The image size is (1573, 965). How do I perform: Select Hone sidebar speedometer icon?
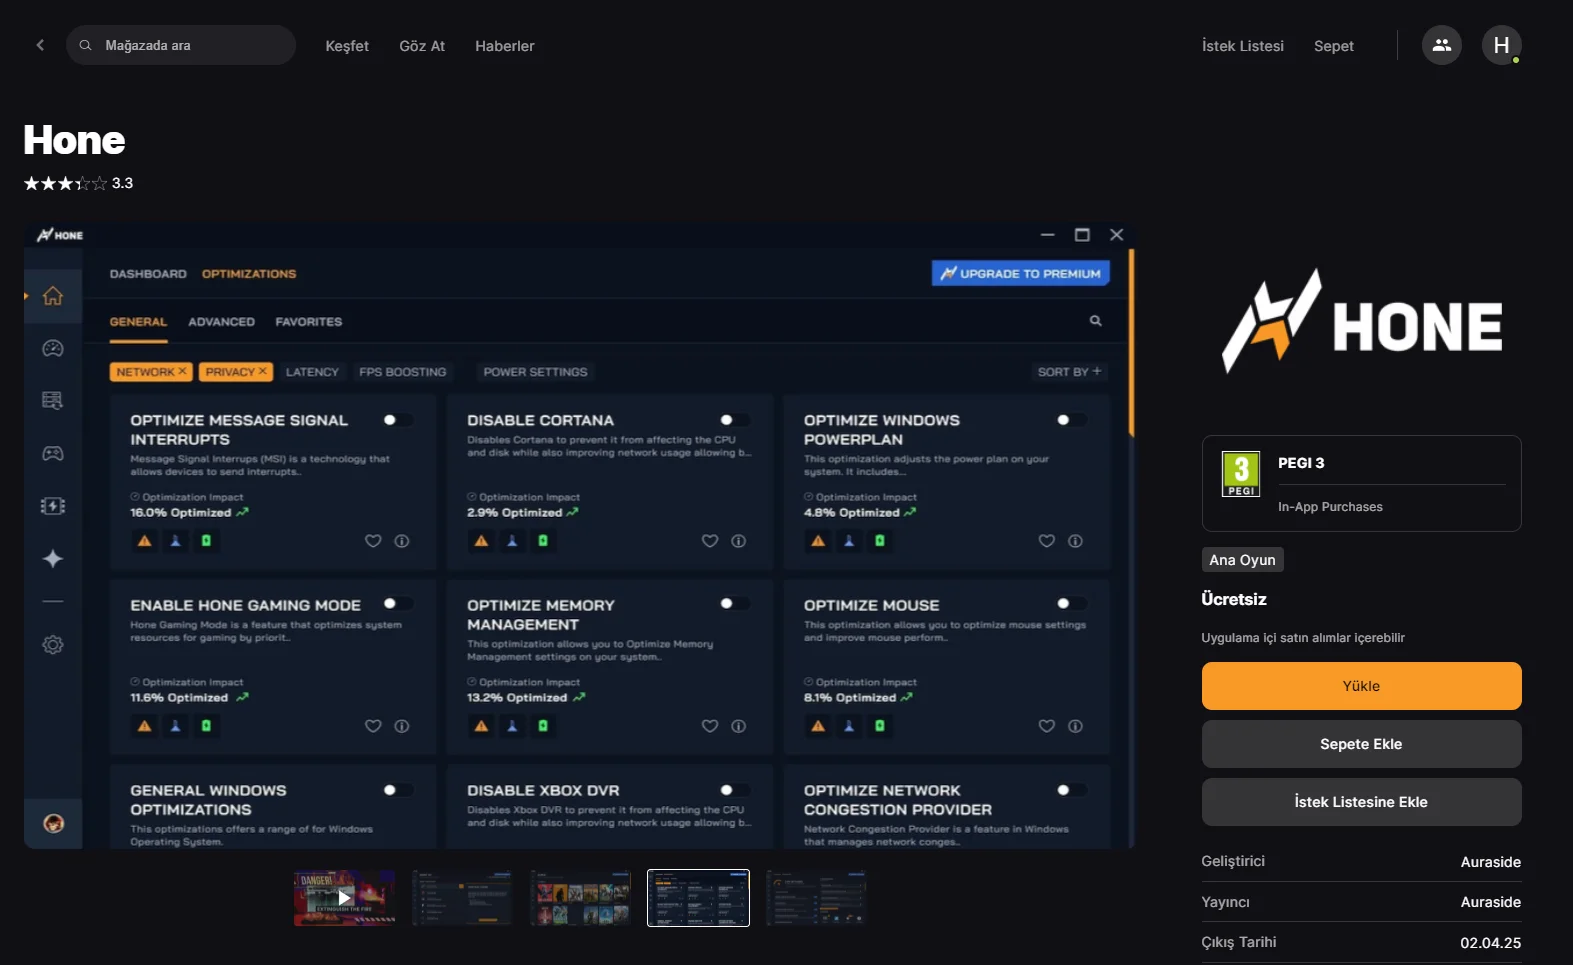(x=53, y=348)
